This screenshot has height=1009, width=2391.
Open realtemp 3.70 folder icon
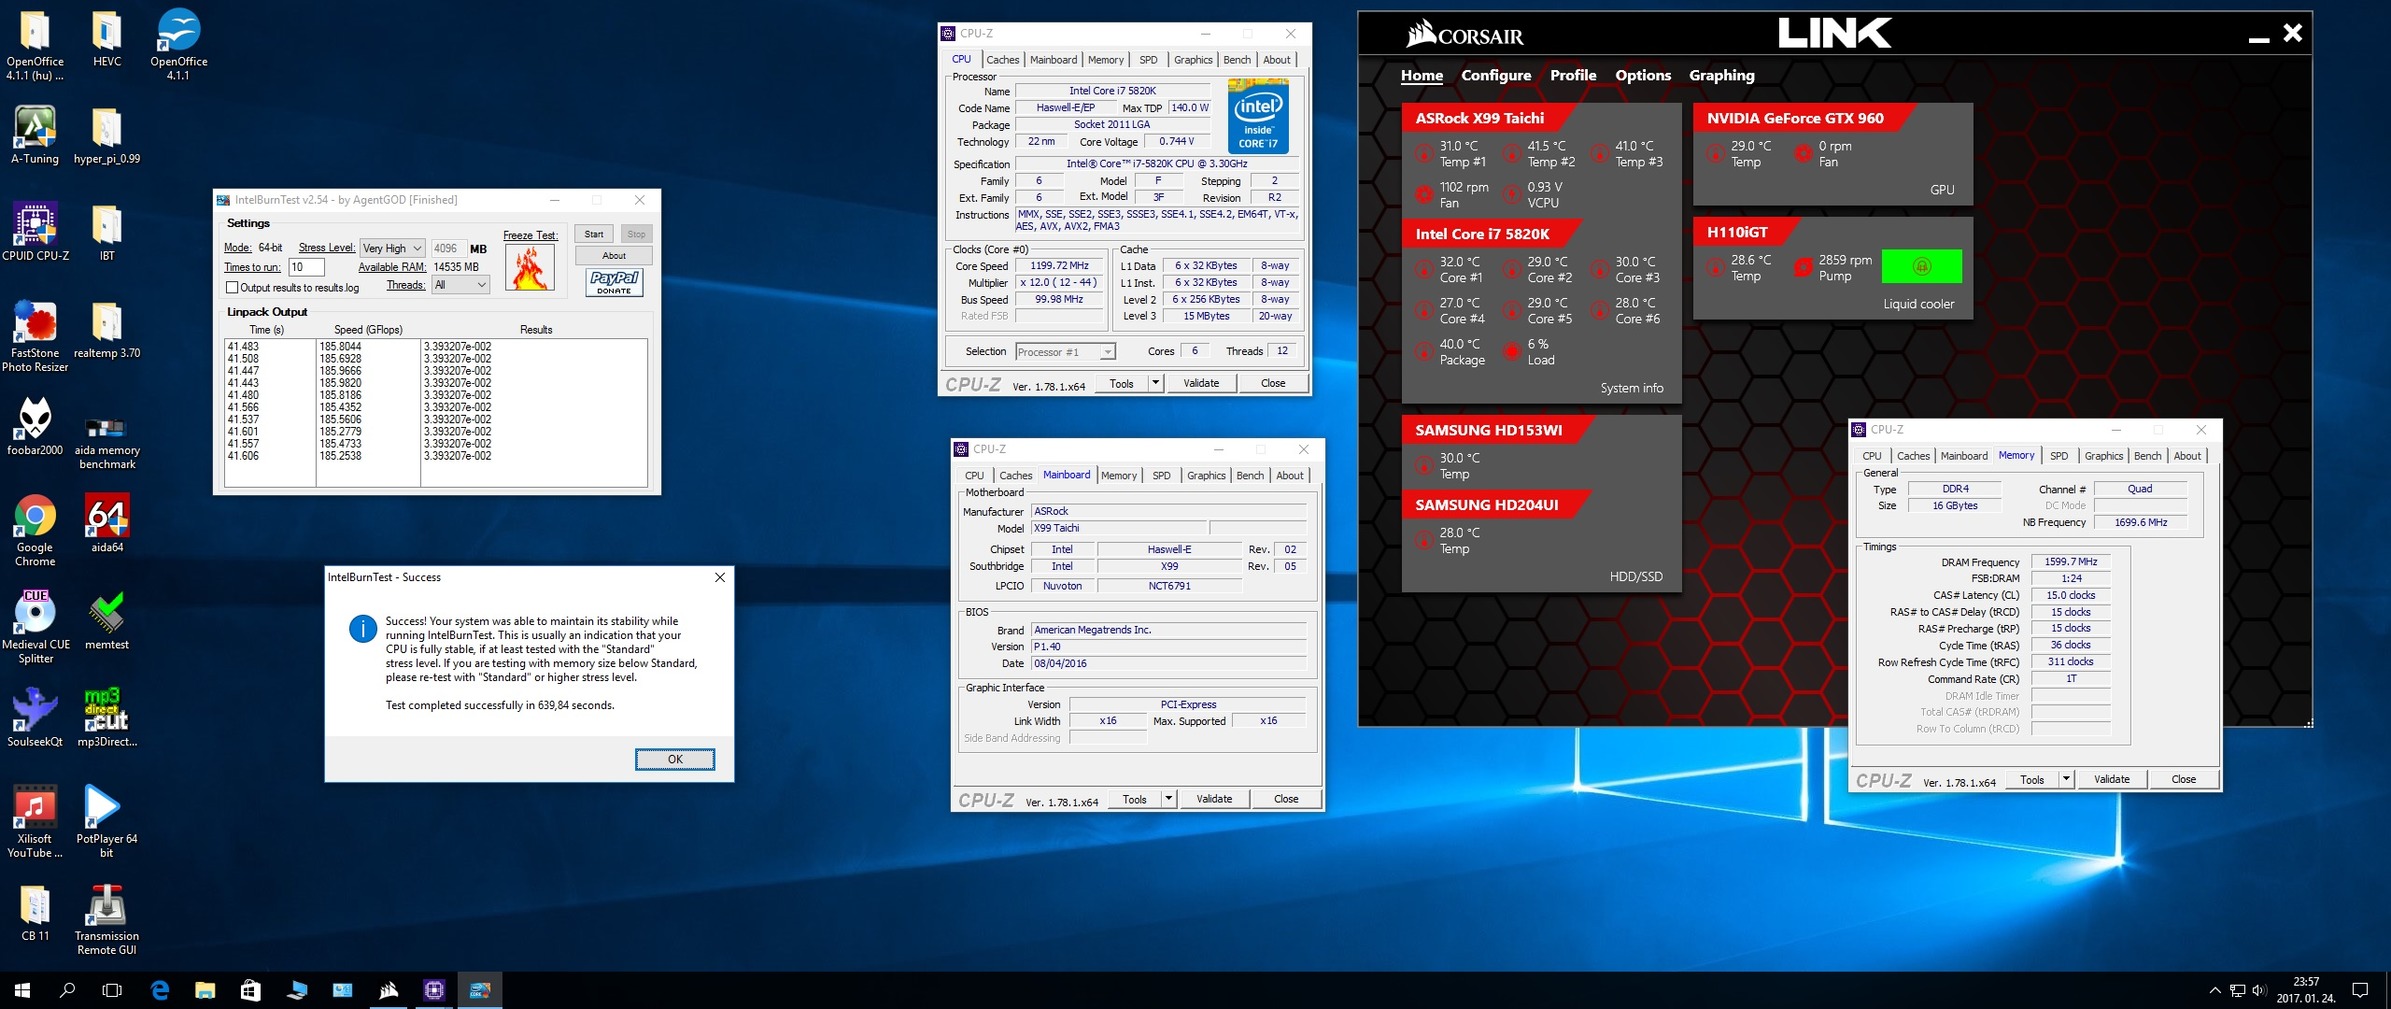(107, 331)
